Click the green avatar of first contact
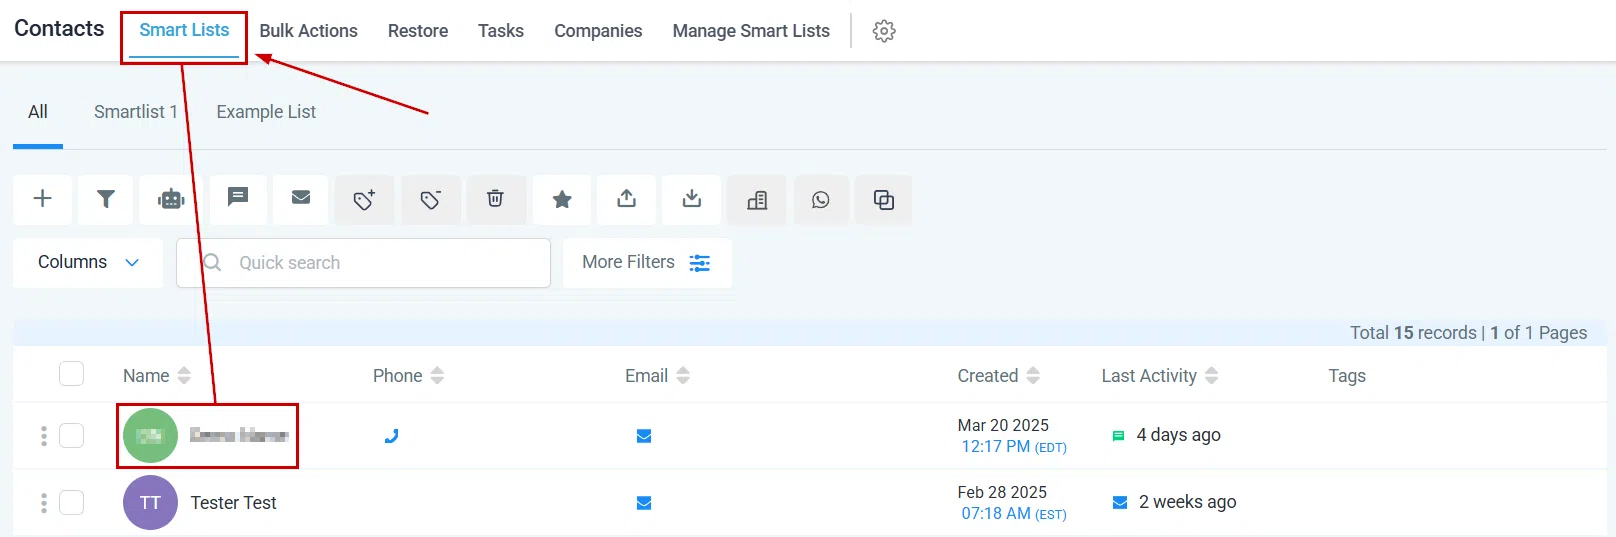 [x=150, y=436]
